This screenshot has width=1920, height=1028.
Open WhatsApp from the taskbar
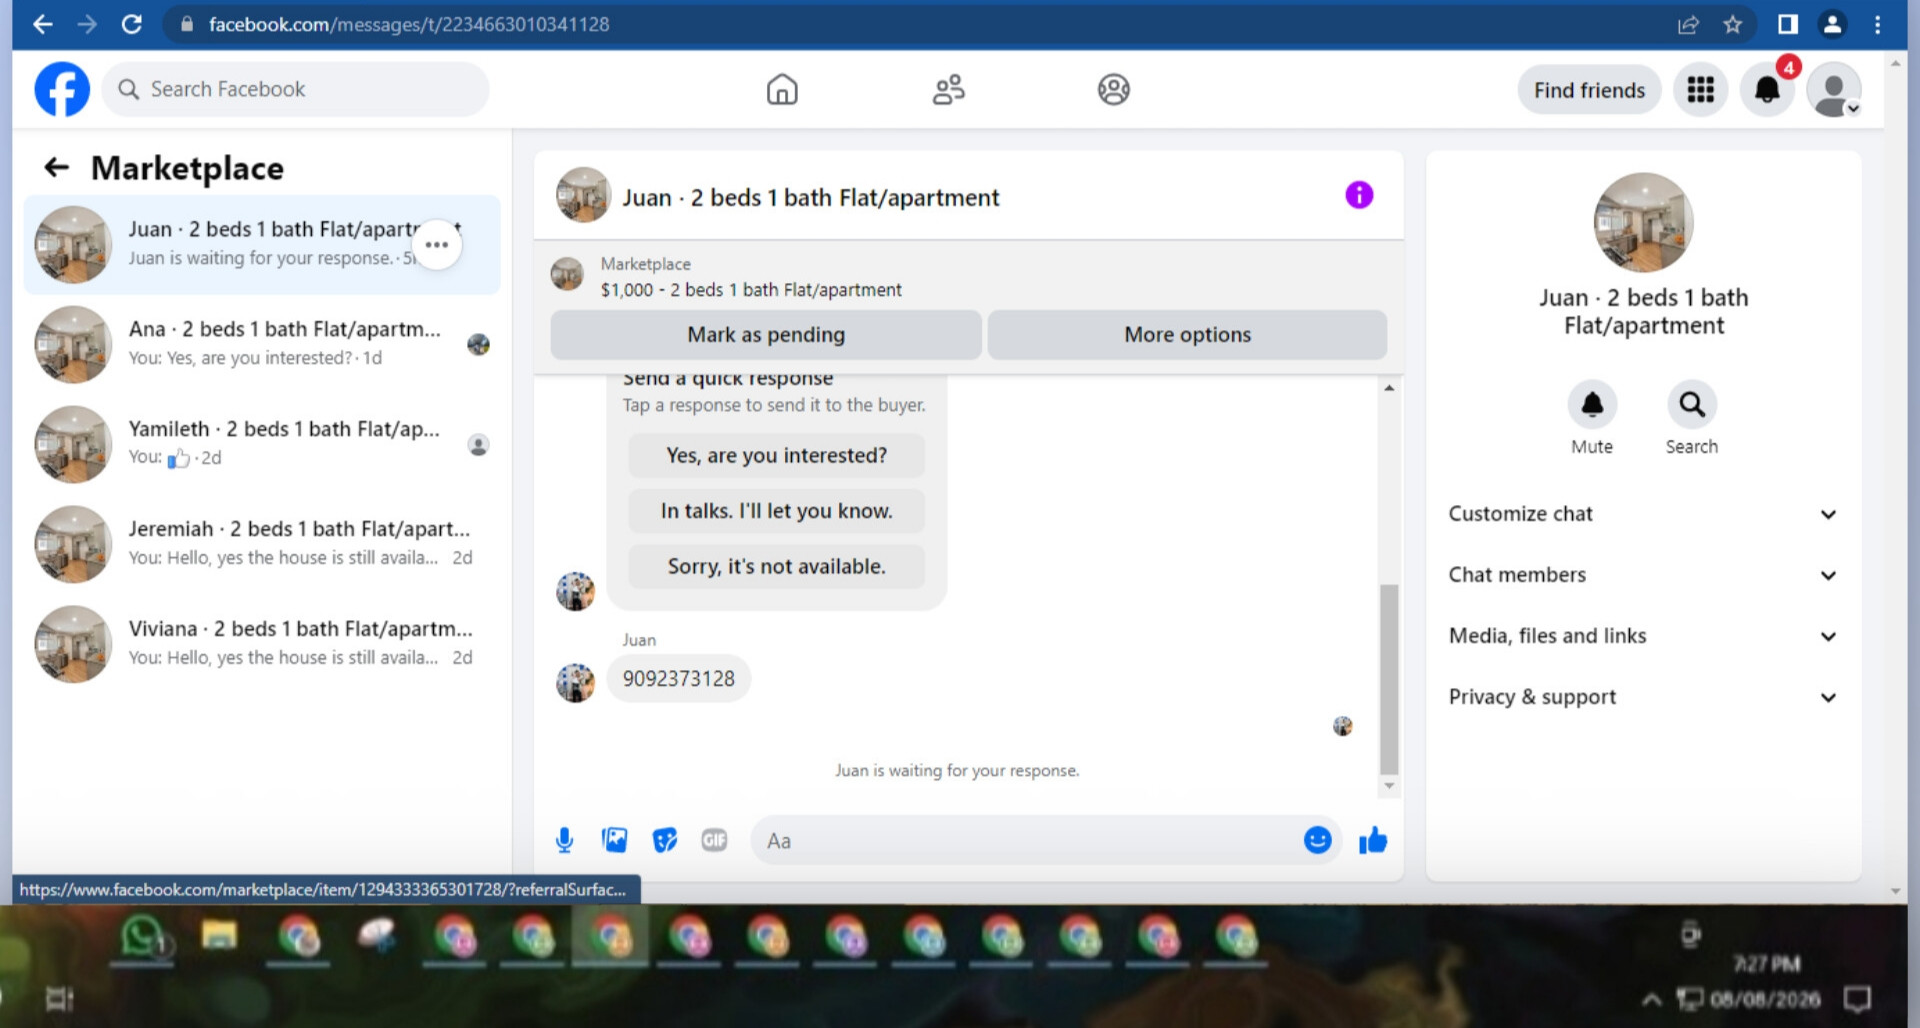[142, 938]
